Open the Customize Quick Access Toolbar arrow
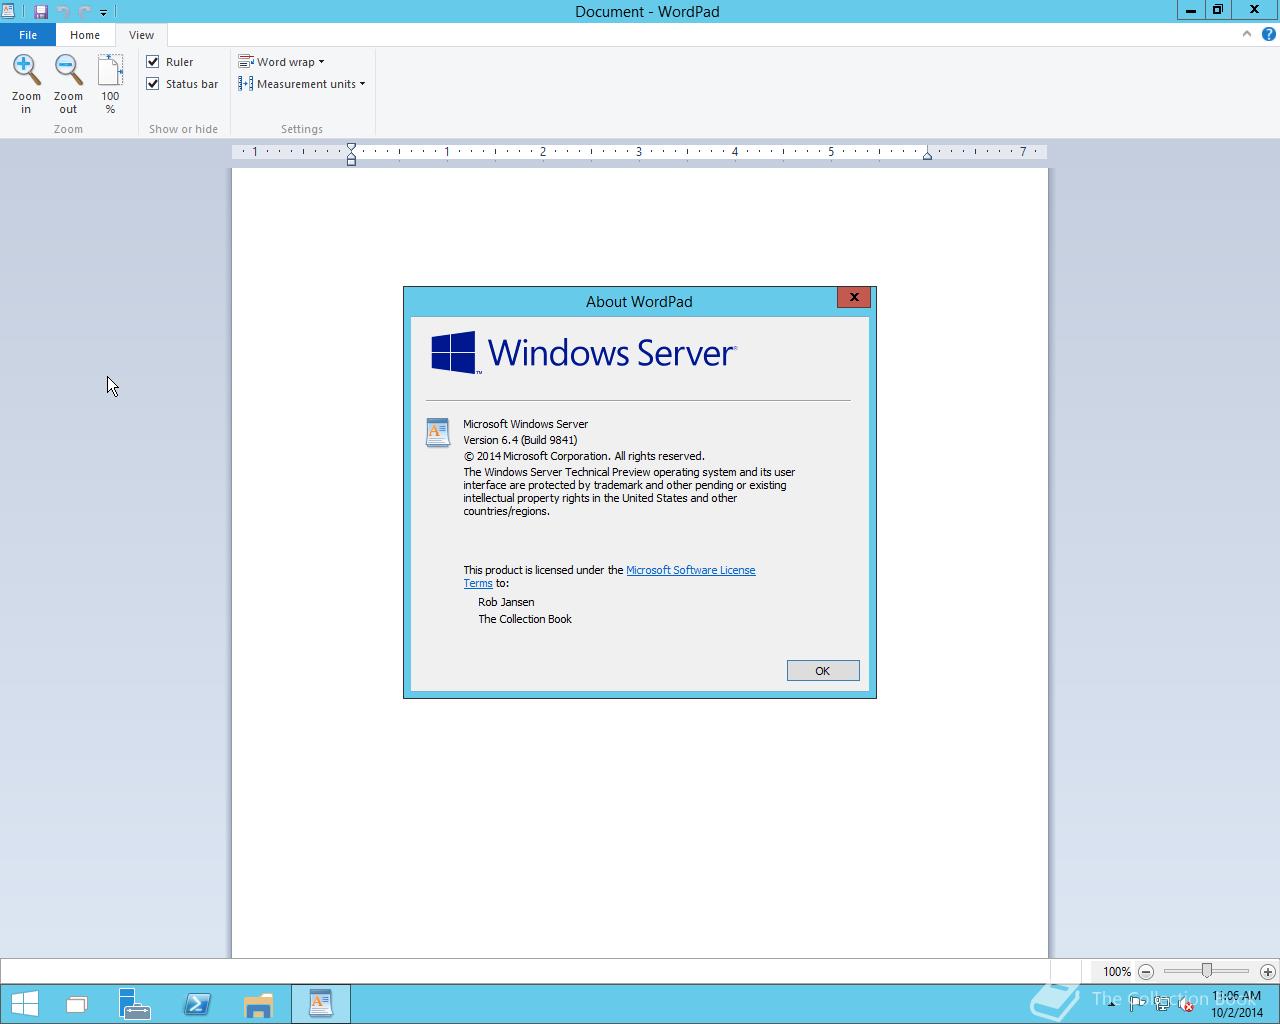1280x1024 pixels. (103, 12)
